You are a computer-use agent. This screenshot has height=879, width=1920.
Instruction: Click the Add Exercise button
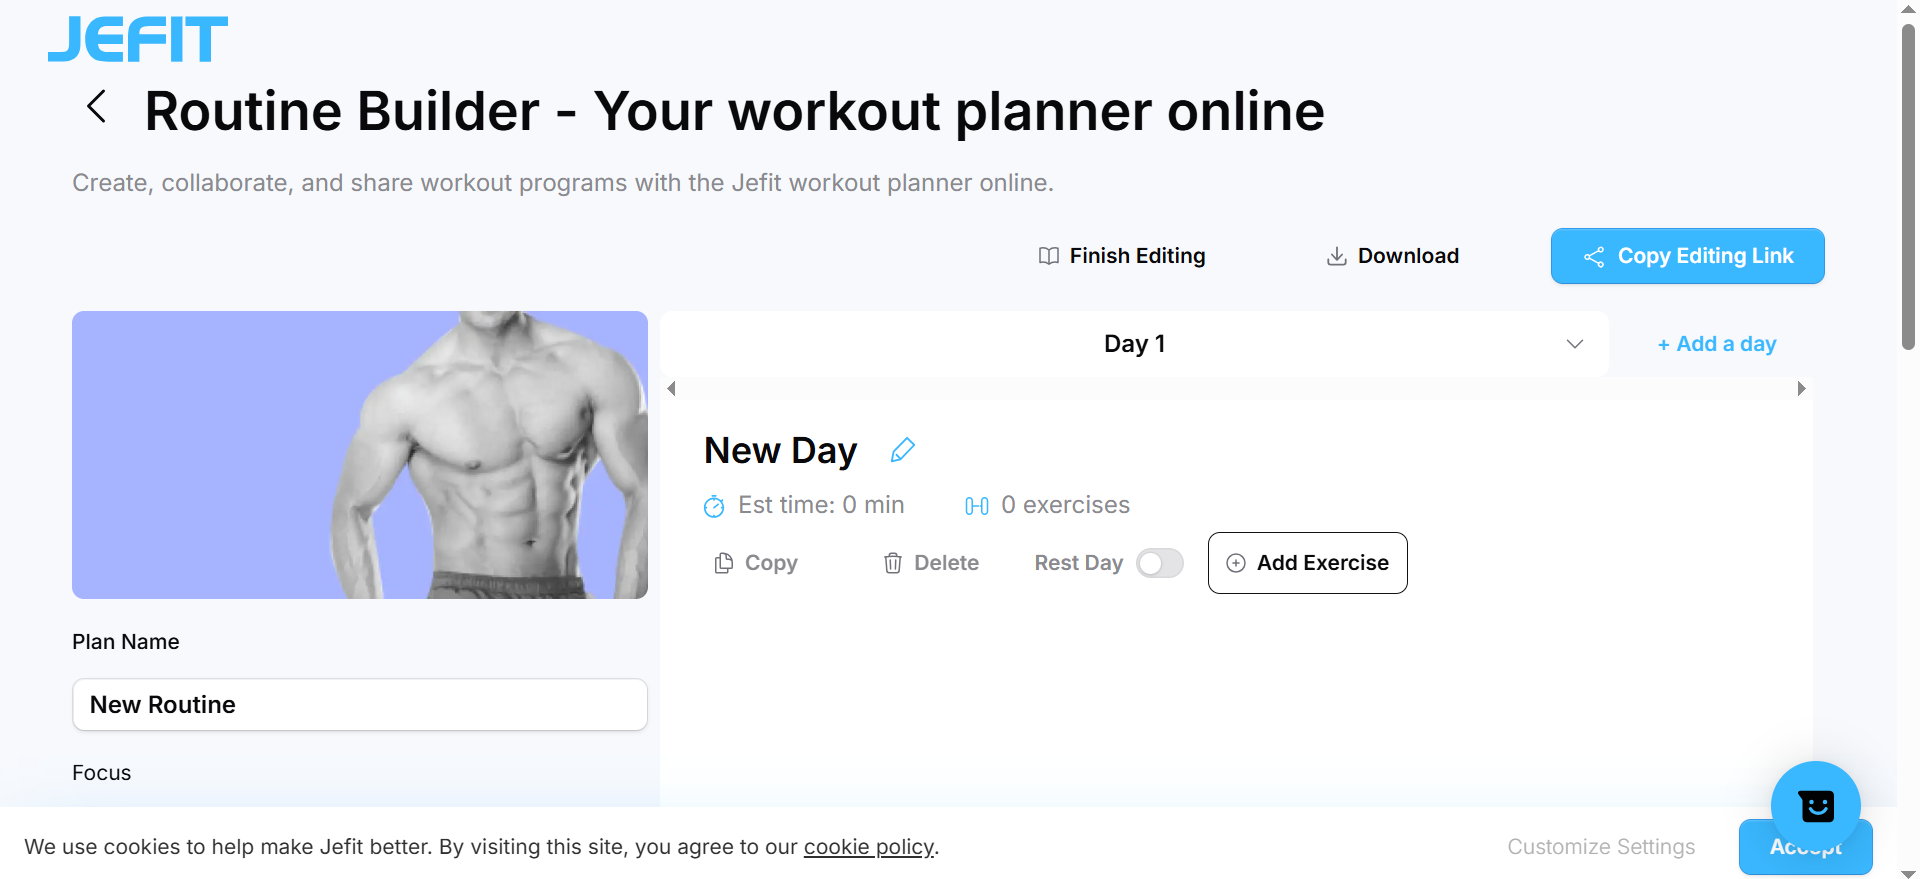pyautogui.click(x=1307, y=563)
